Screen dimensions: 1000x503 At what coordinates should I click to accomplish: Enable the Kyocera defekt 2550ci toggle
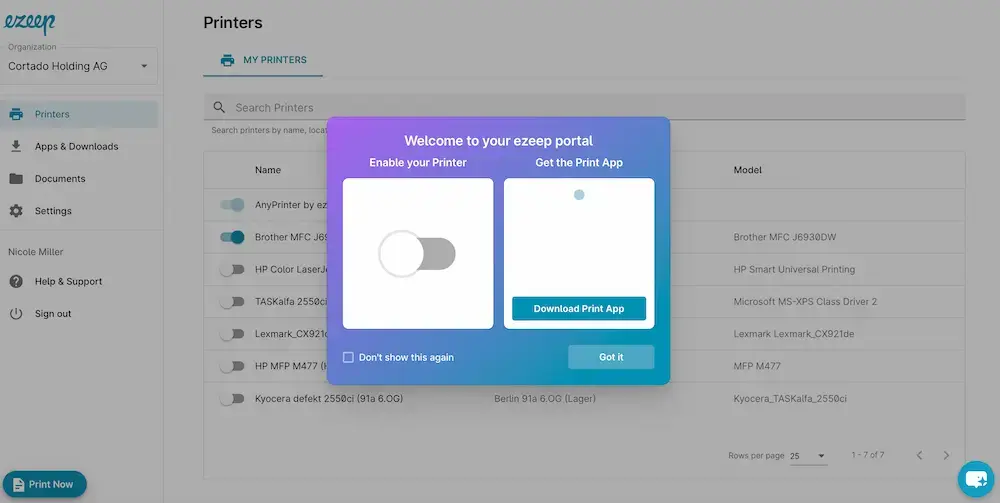pos(232,399)
